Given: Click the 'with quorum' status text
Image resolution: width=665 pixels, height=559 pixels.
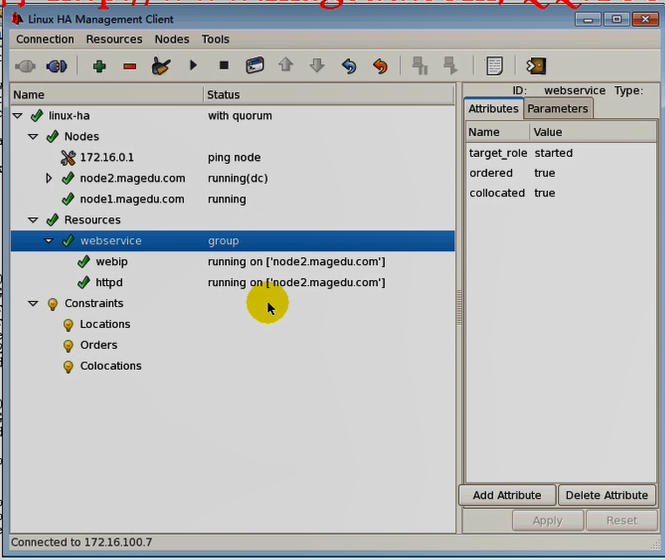Looking at the screenshot, I should tap(240, 116).
